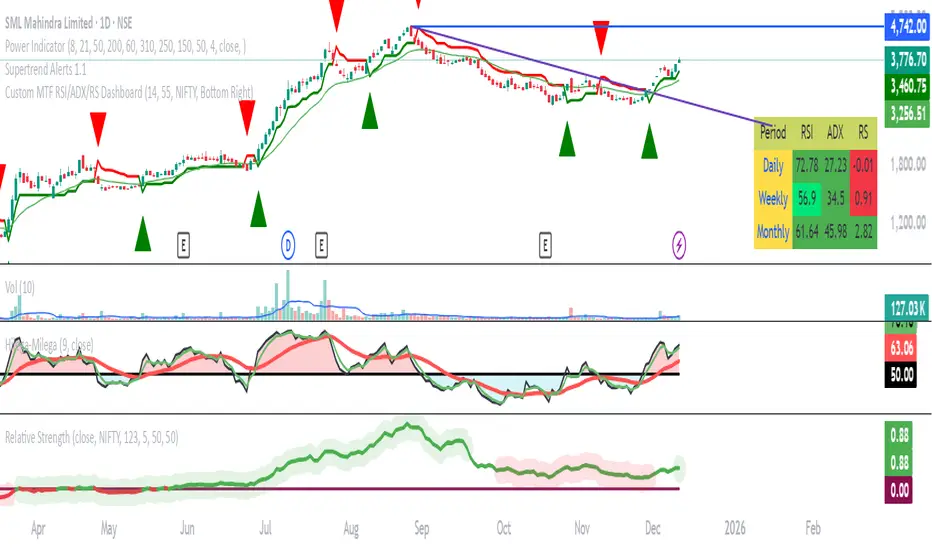
Task: Click the Weekly RS value 0.91
Action: [863, 198]
